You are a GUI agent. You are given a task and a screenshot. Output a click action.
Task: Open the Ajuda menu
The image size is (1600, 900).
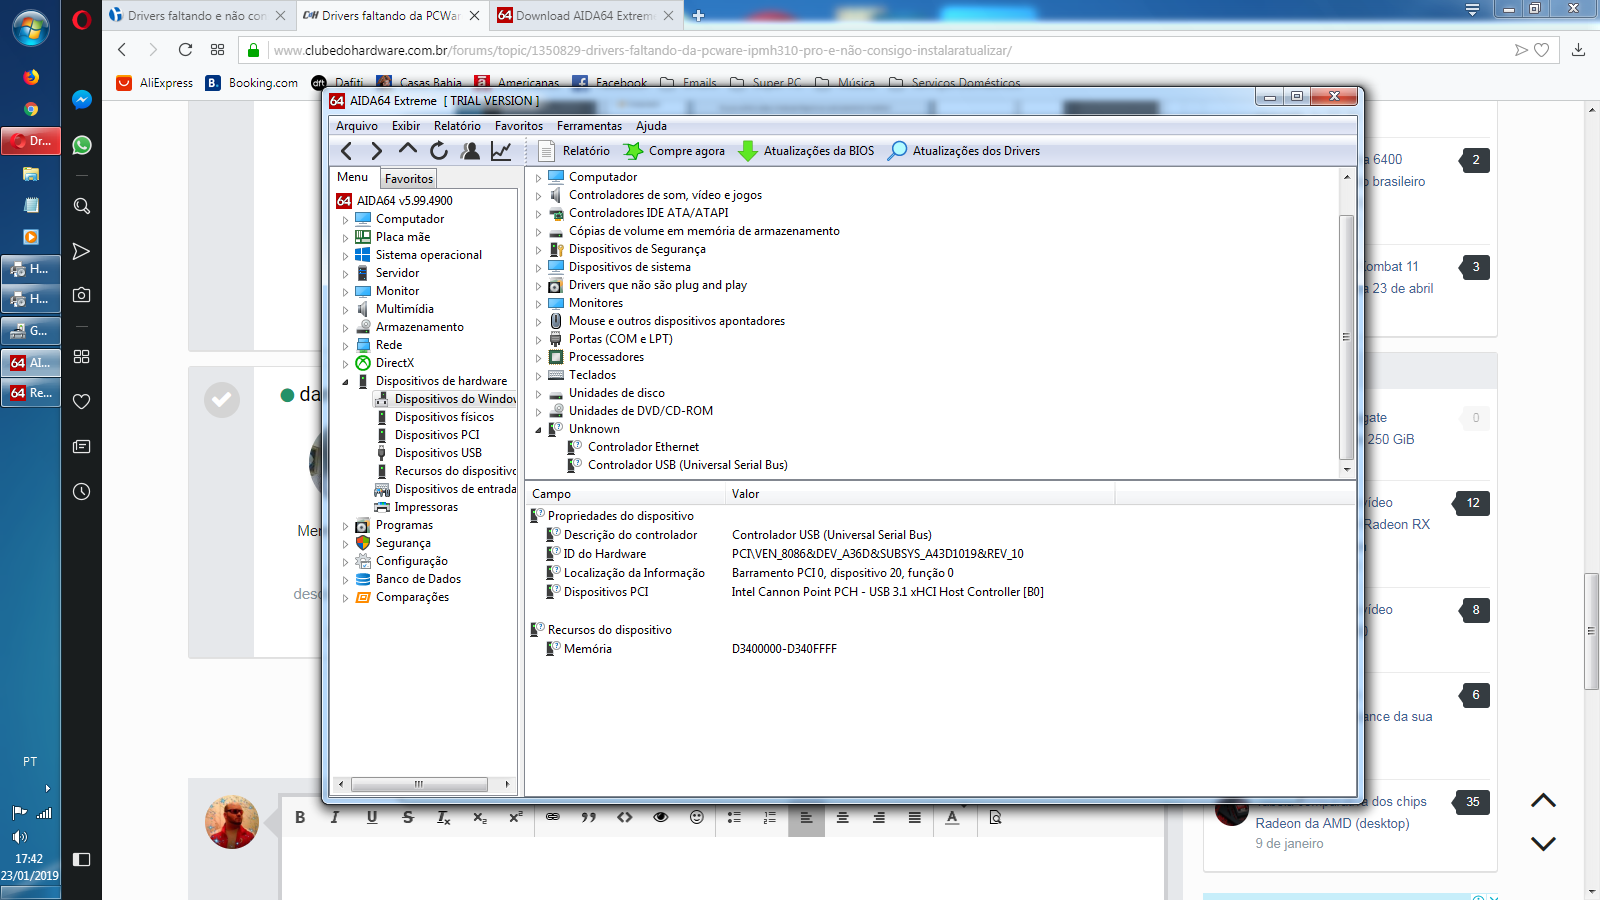pos(651,126)
